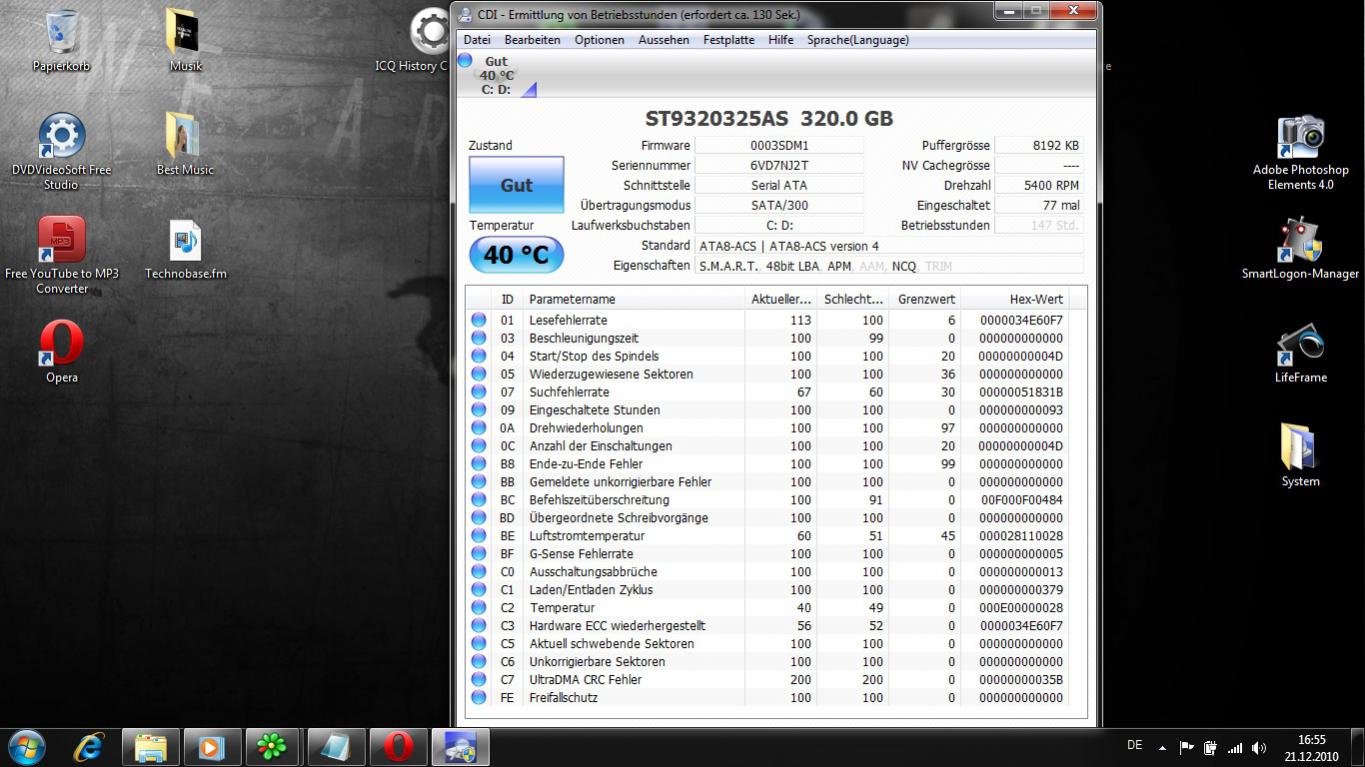The image size is (1365, 767).
Task: Click the volume speaker tray icon
Action: 1259,748
